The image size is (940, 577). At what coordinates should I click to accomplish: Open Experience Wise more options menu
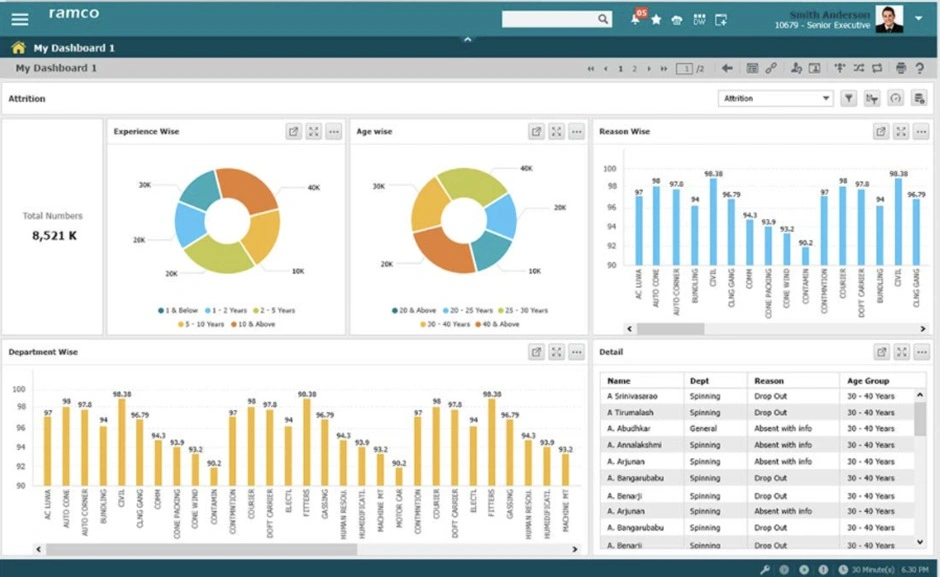(x=334, y=131)
